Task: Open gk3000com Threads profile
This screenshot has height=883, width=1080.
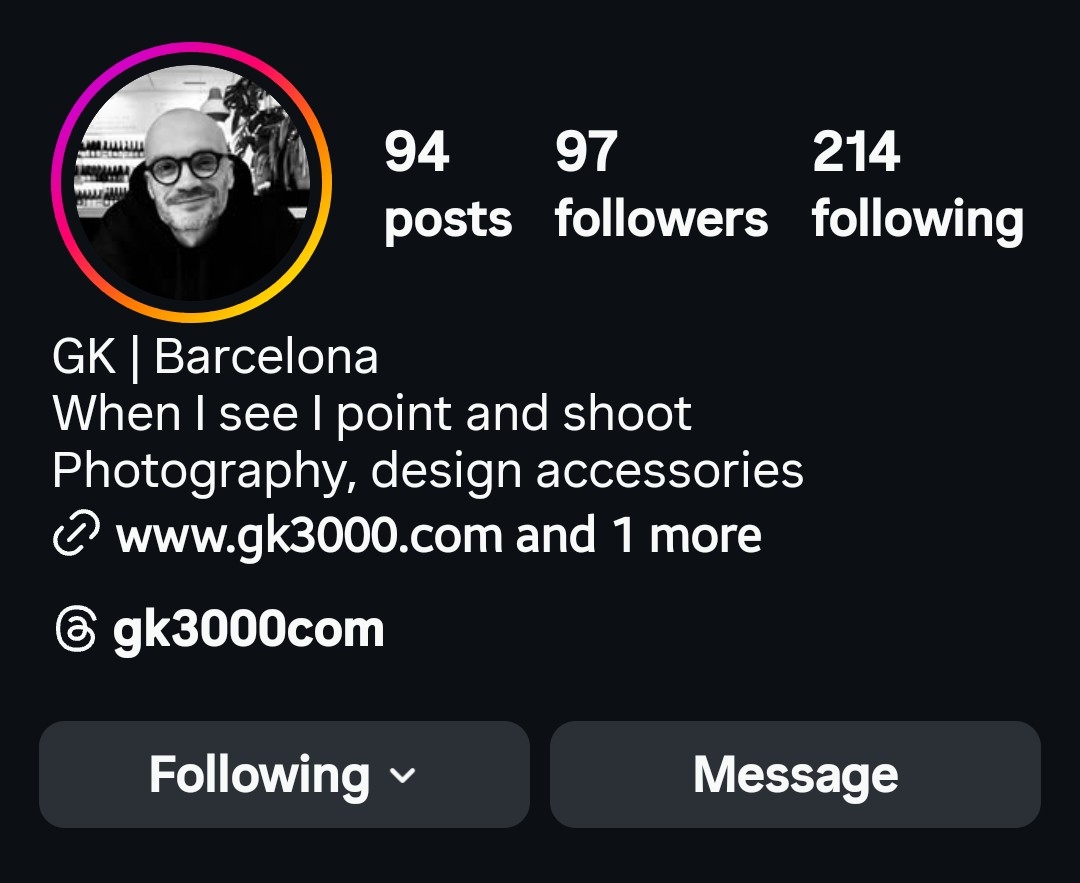Action: [248, 630]
